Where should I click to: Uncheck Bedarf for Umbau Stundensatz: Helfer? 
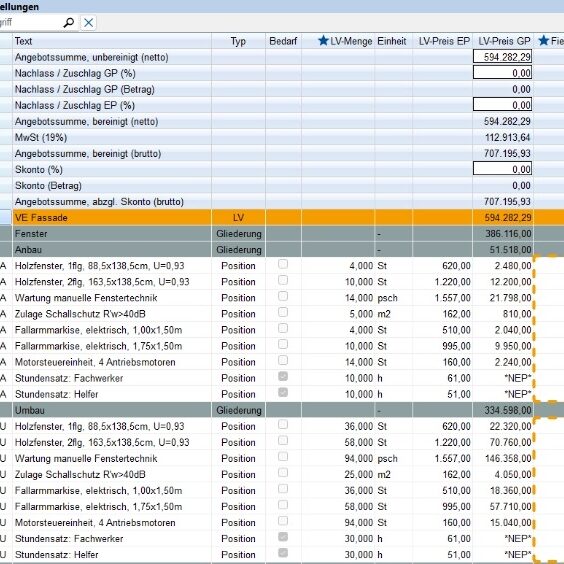coord(283,553)
